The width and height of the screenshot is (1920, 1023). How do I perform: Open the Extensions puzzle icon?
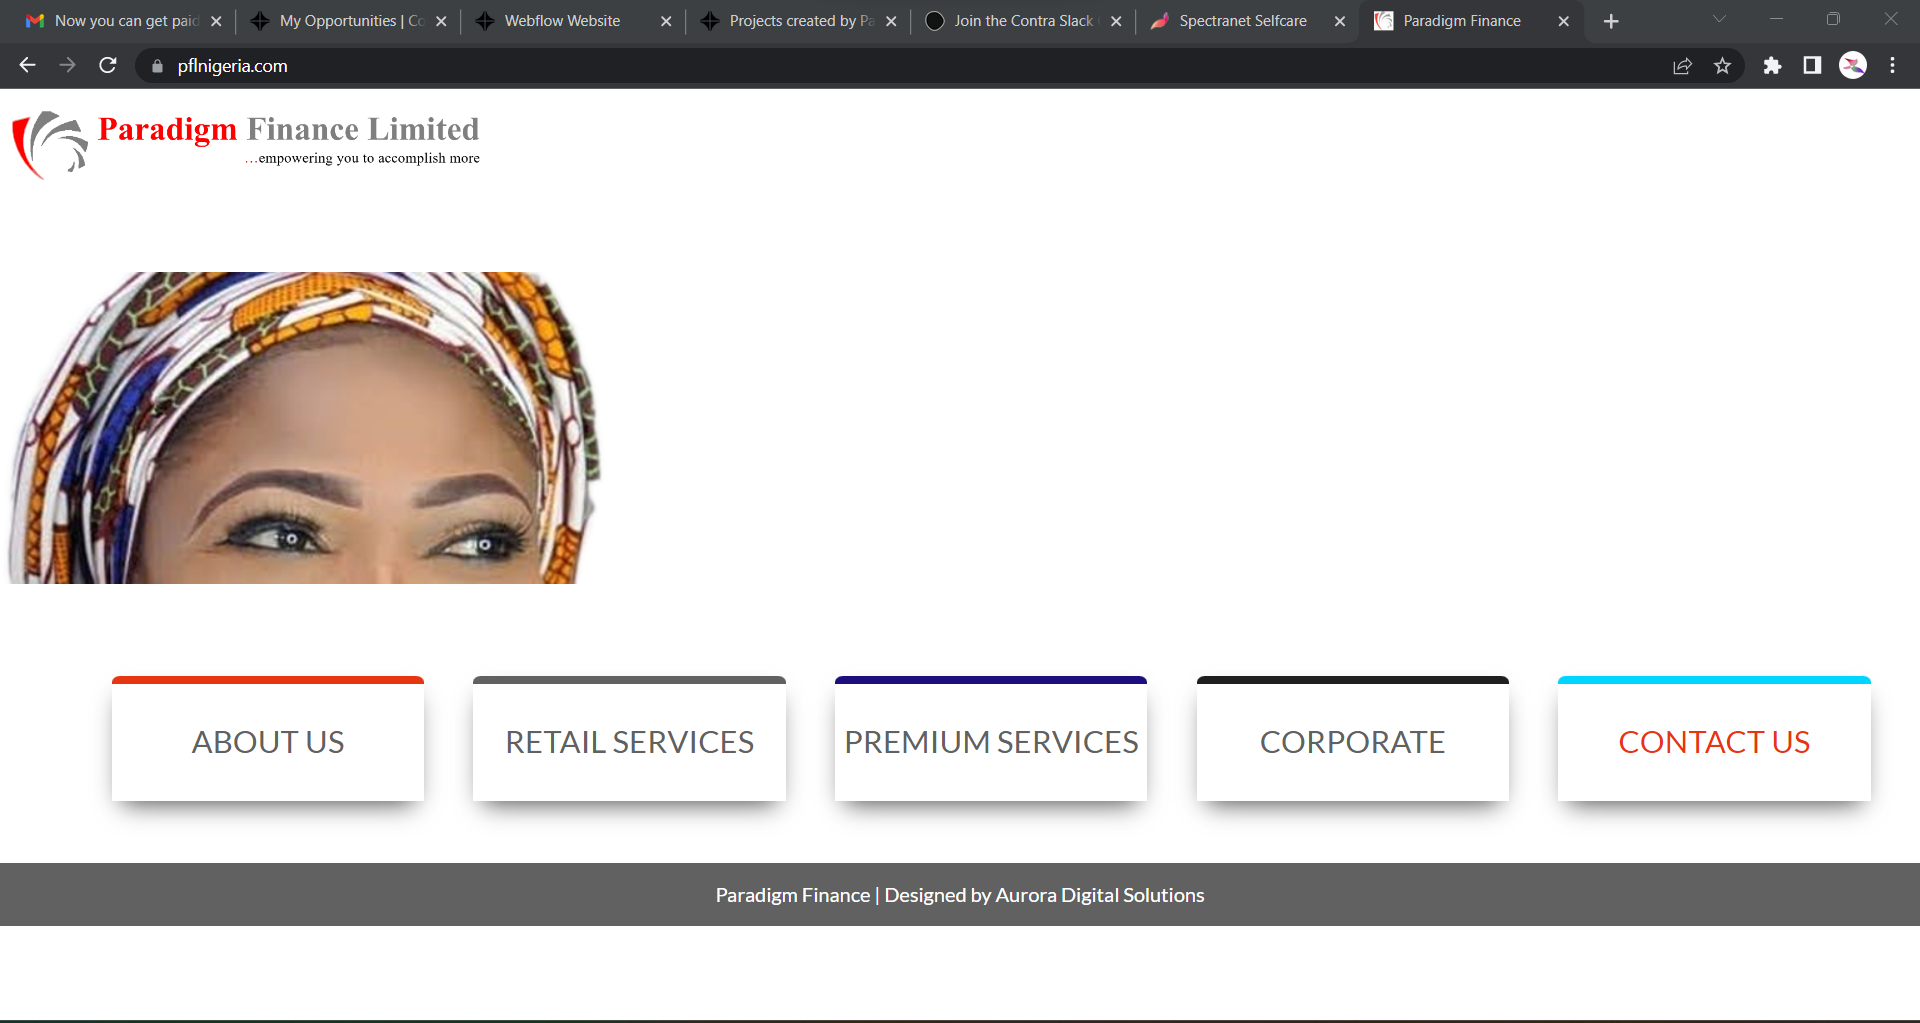[x=1772, y=66]
